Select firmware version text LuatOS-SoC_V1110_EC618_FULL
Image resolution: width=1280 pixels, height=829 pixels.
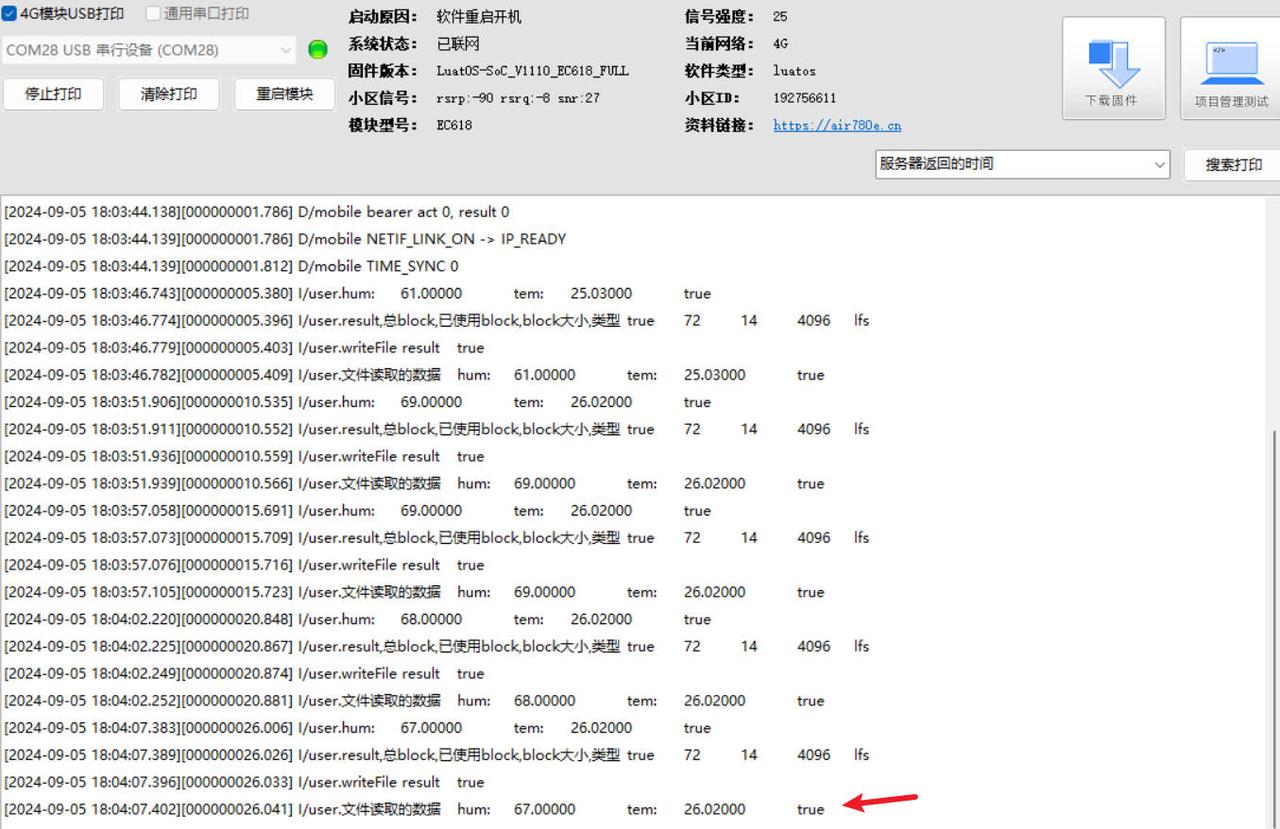click(533, 71)
